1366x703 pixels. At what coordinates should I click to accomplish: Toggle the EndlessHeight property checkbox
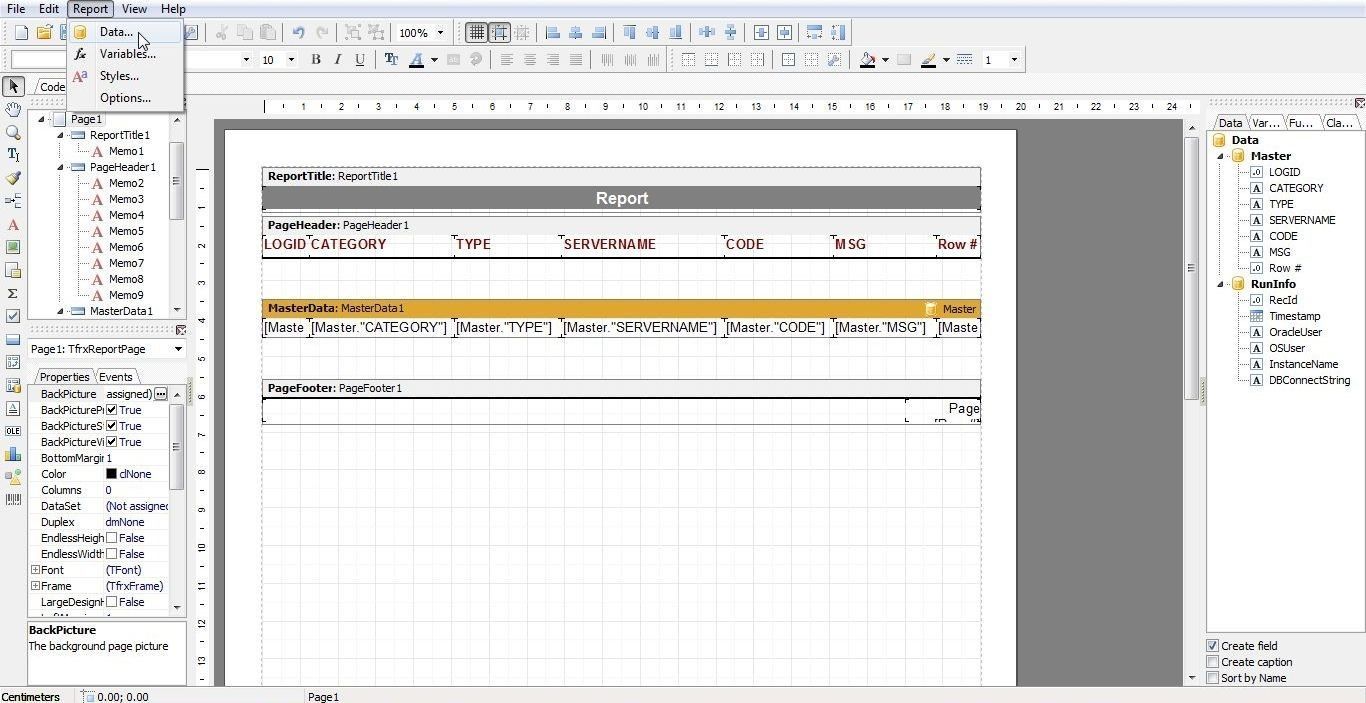pos(112,538)
